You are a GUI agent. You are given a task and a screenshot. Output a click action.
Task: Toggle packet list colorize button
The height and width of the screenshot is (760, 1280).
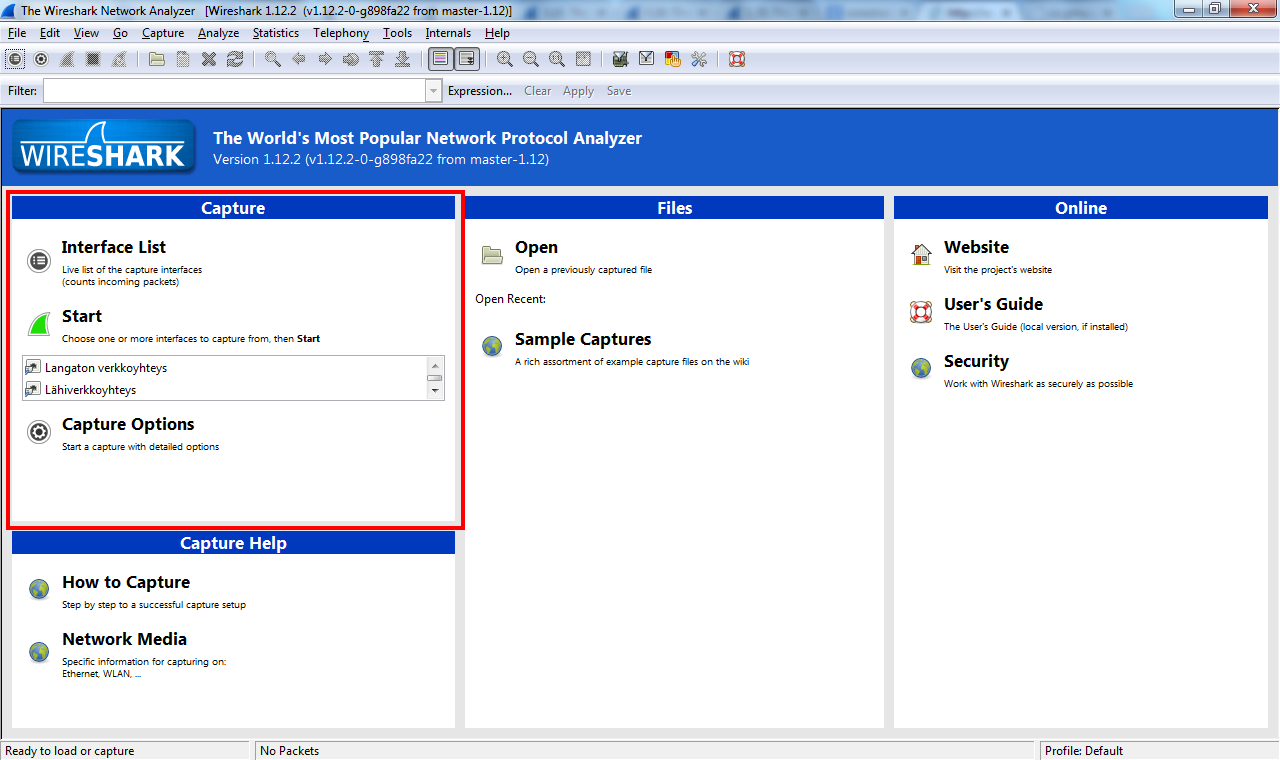440,59
